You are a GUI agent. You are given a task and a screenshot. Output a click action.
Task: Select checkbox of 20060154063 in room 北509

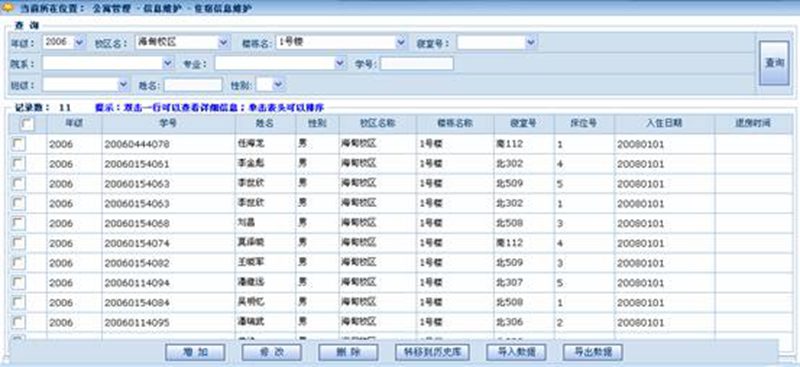pos(19,184)
